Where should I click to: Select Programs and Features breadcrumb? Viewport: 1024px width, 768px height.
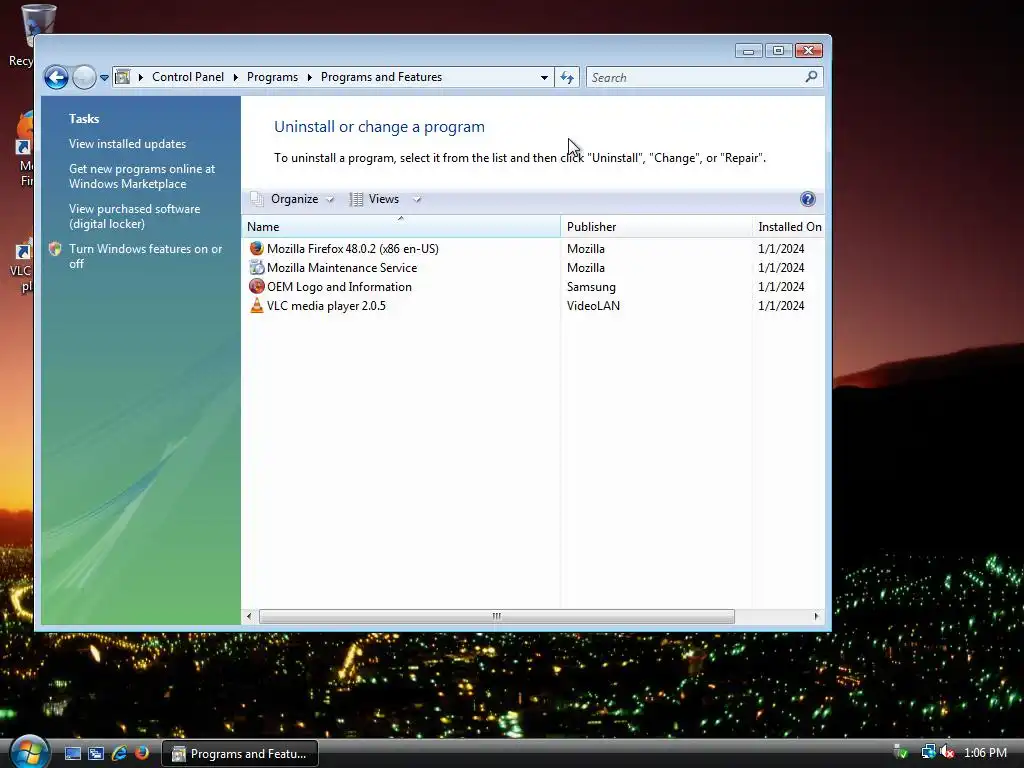(381, 77)
